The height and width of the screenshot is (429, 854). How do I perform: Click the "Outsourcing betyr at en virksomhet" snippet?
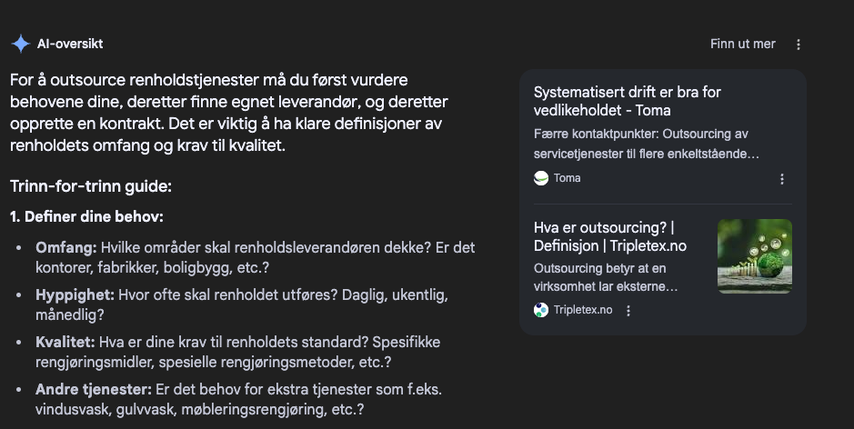point(606,277)
